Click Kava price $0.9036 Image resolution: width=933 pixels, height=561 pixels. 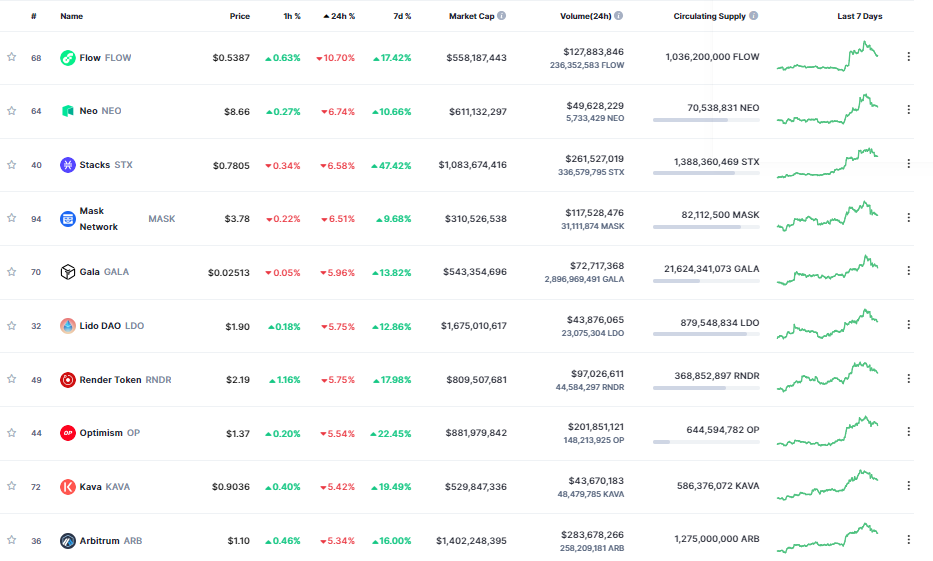point(231,487)
